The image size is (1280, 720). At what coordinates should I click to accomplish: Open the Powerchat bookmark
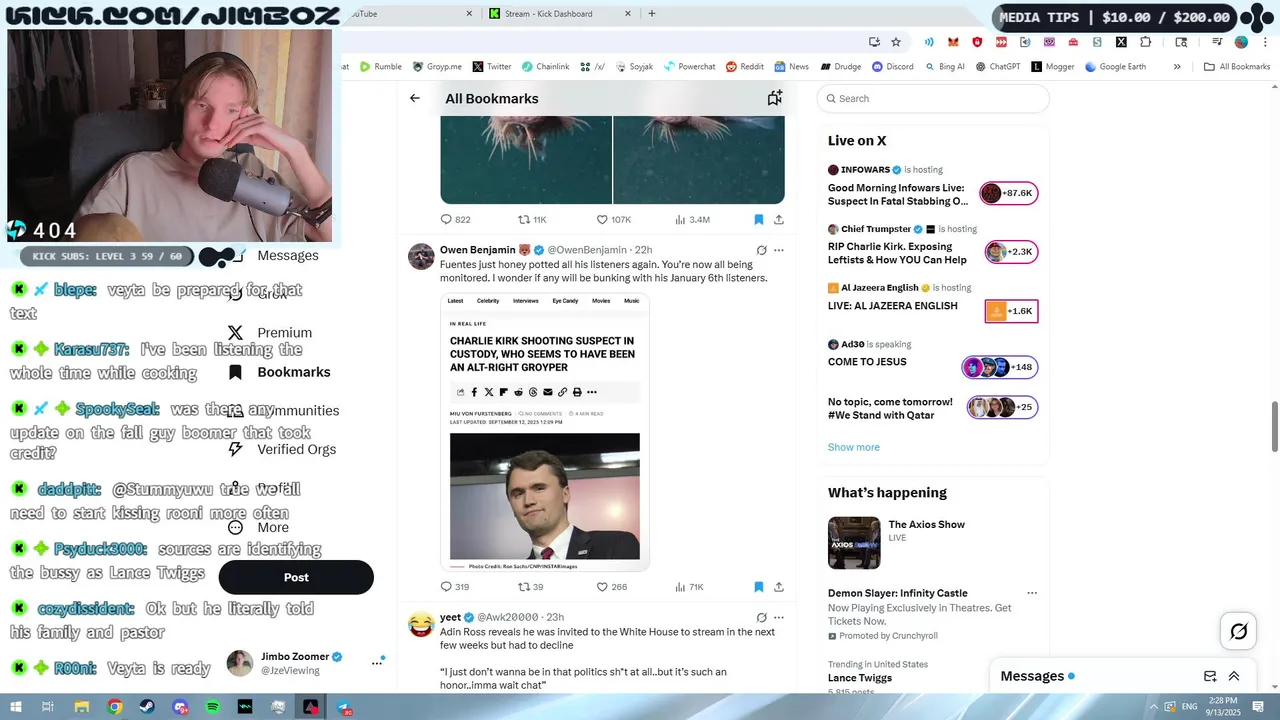coord(688,67)
